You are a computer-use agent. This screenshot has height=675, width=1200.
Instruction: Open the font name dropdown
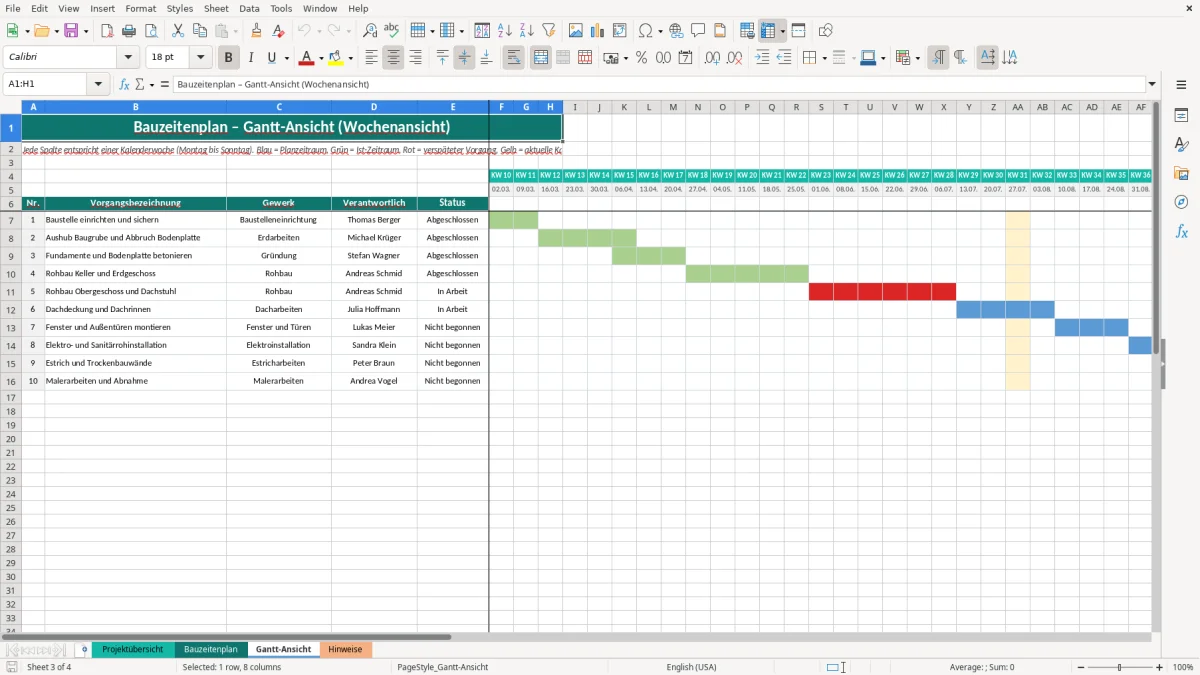(128, 58)
